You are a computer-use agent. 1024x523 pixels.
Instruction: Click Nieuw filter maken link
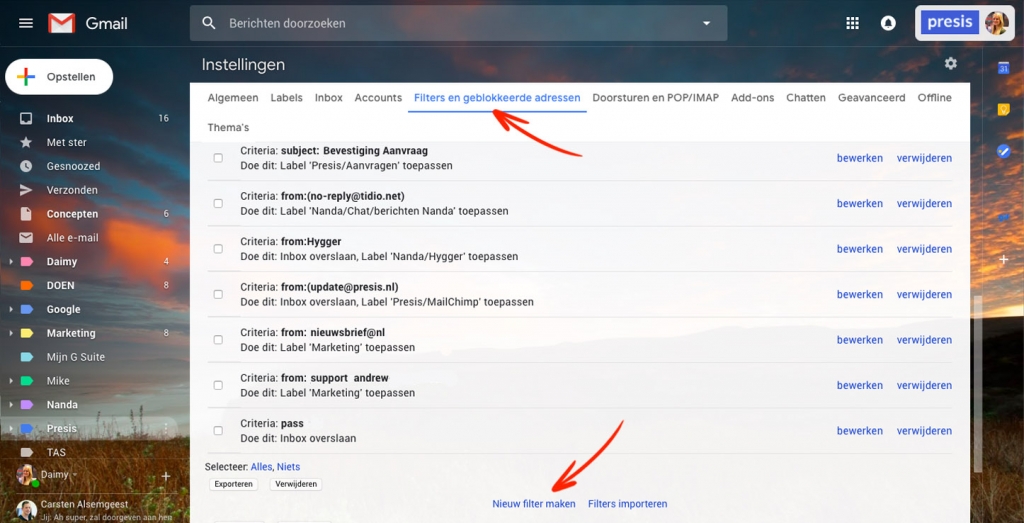(534, 504)
